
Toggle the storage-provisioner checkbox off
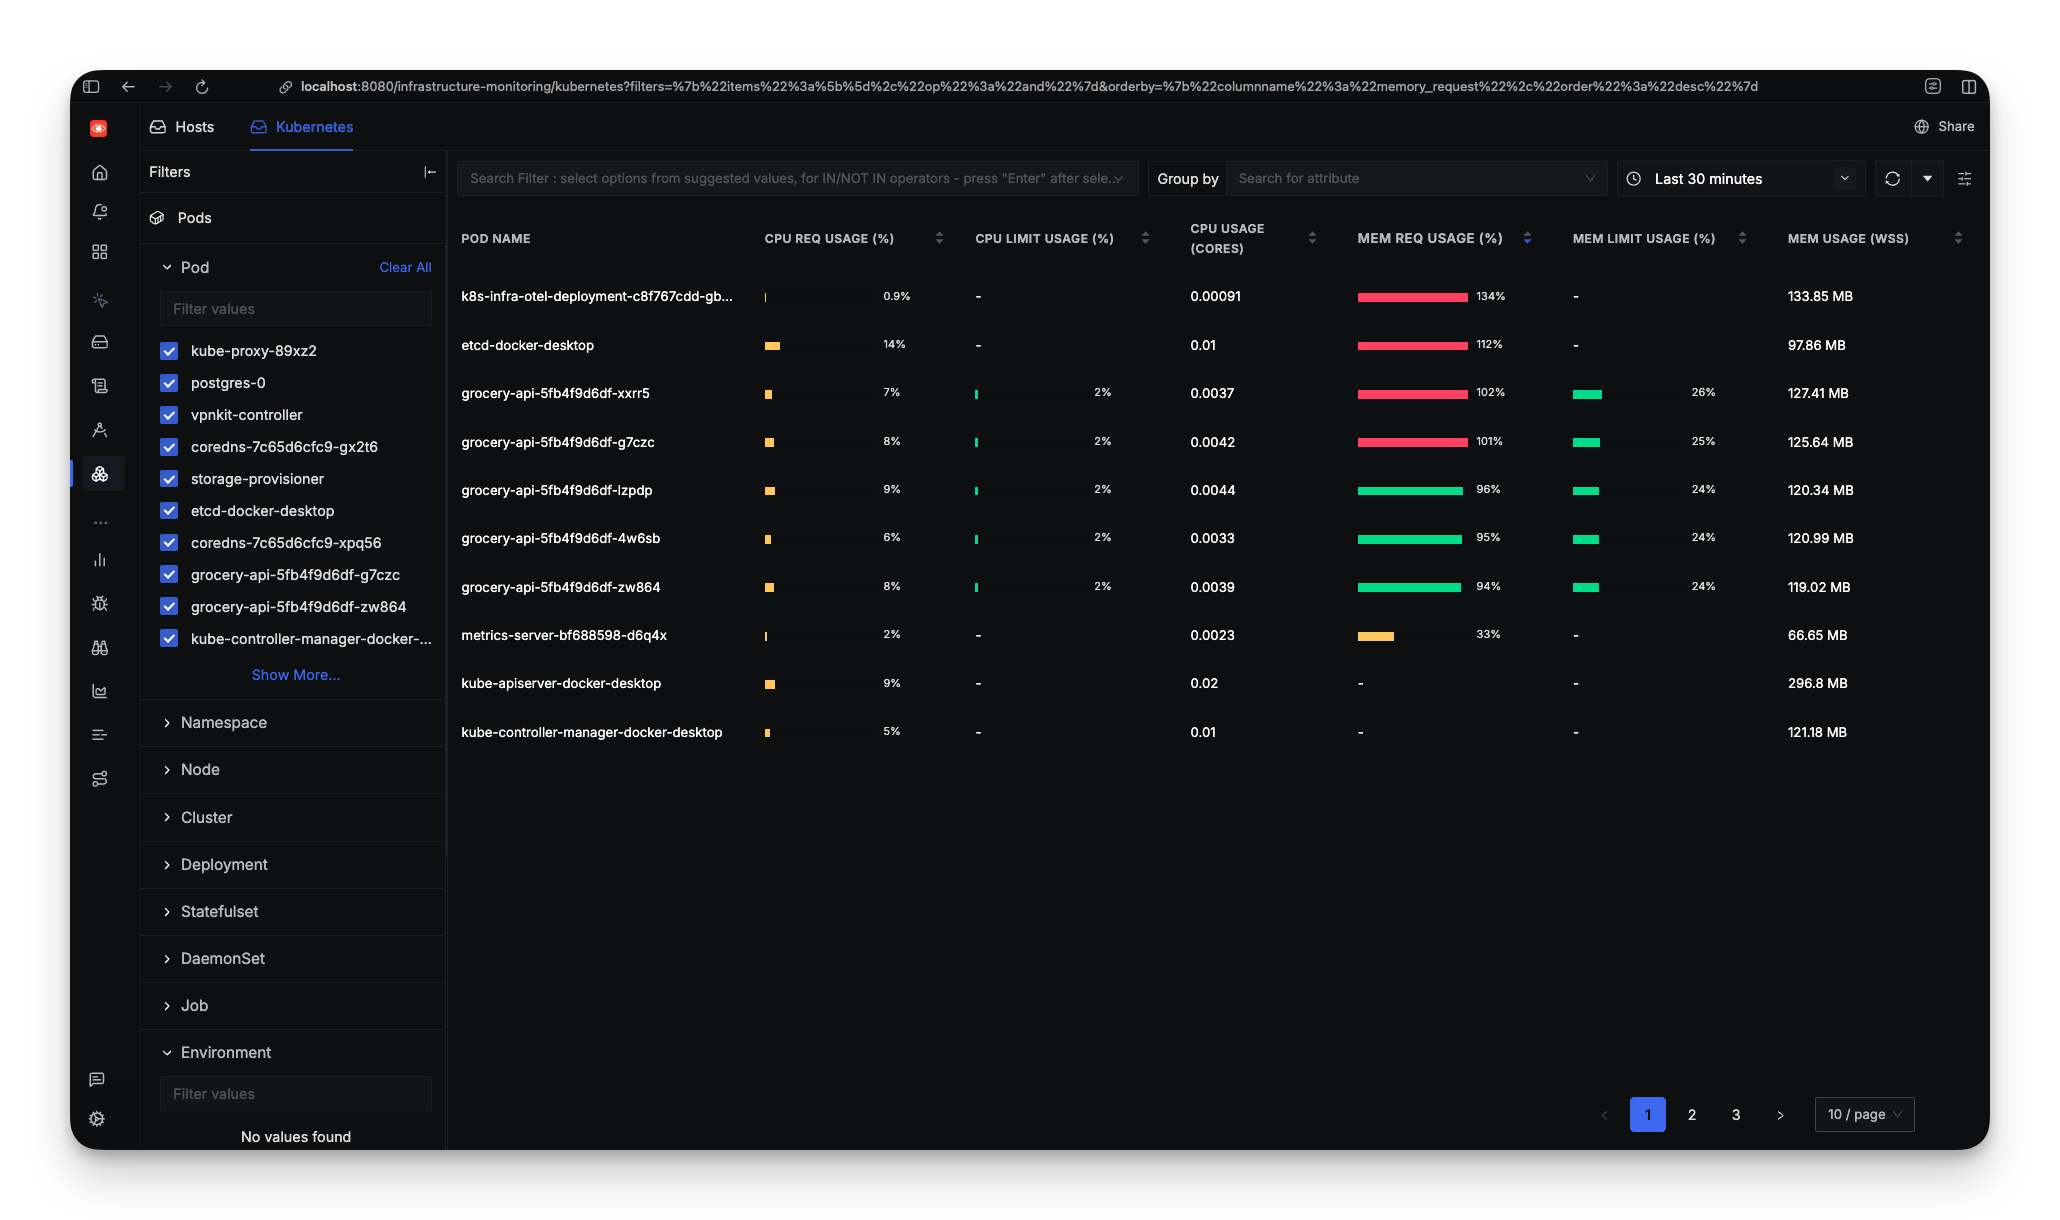coord(169,479)
